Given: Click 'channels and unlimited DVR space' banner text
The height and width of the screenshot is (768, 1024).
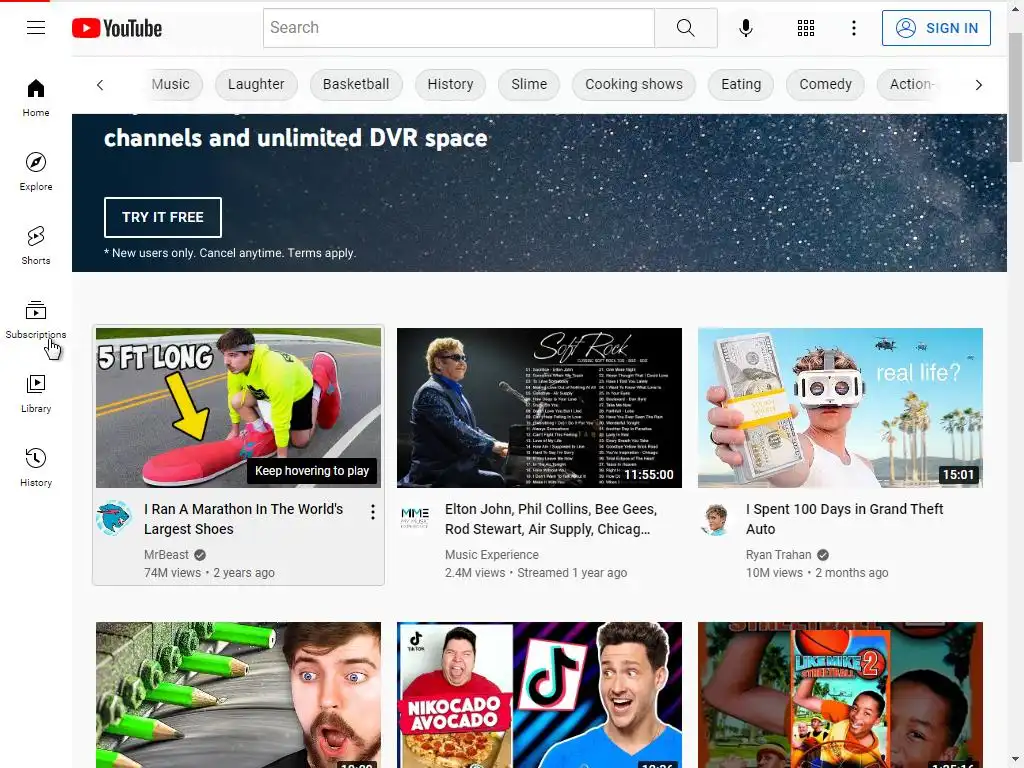Looking at the screenshot, I should (295, 138).
